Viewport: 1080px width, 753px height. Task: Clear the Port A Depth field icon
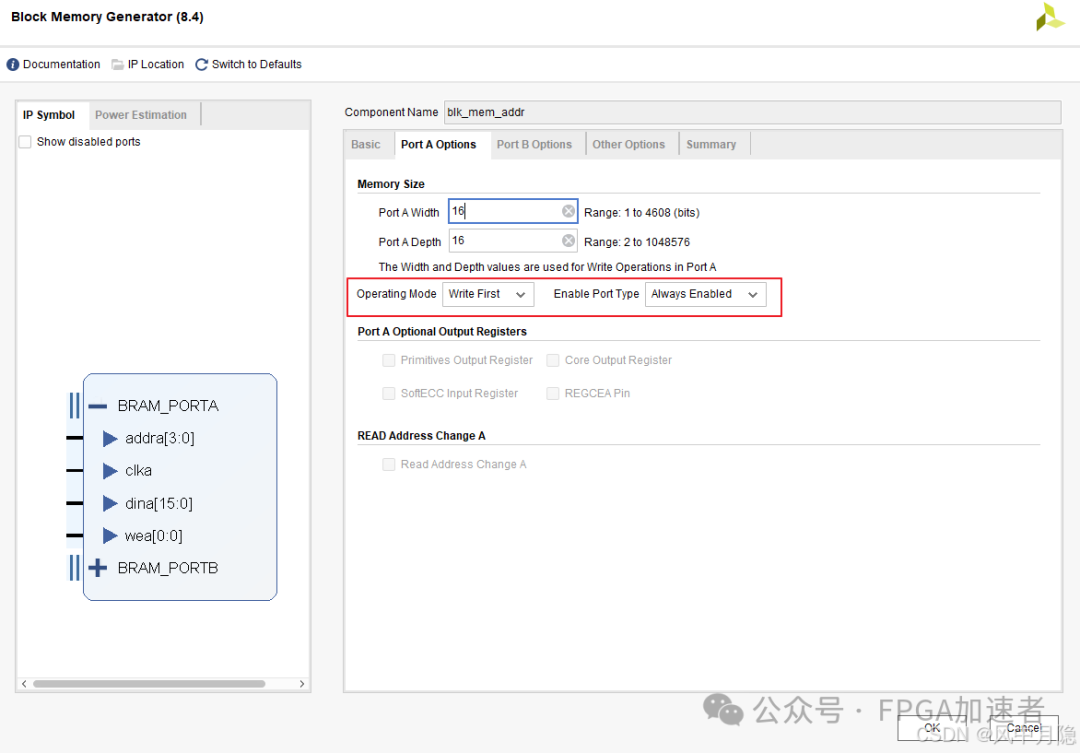(568, 241)
